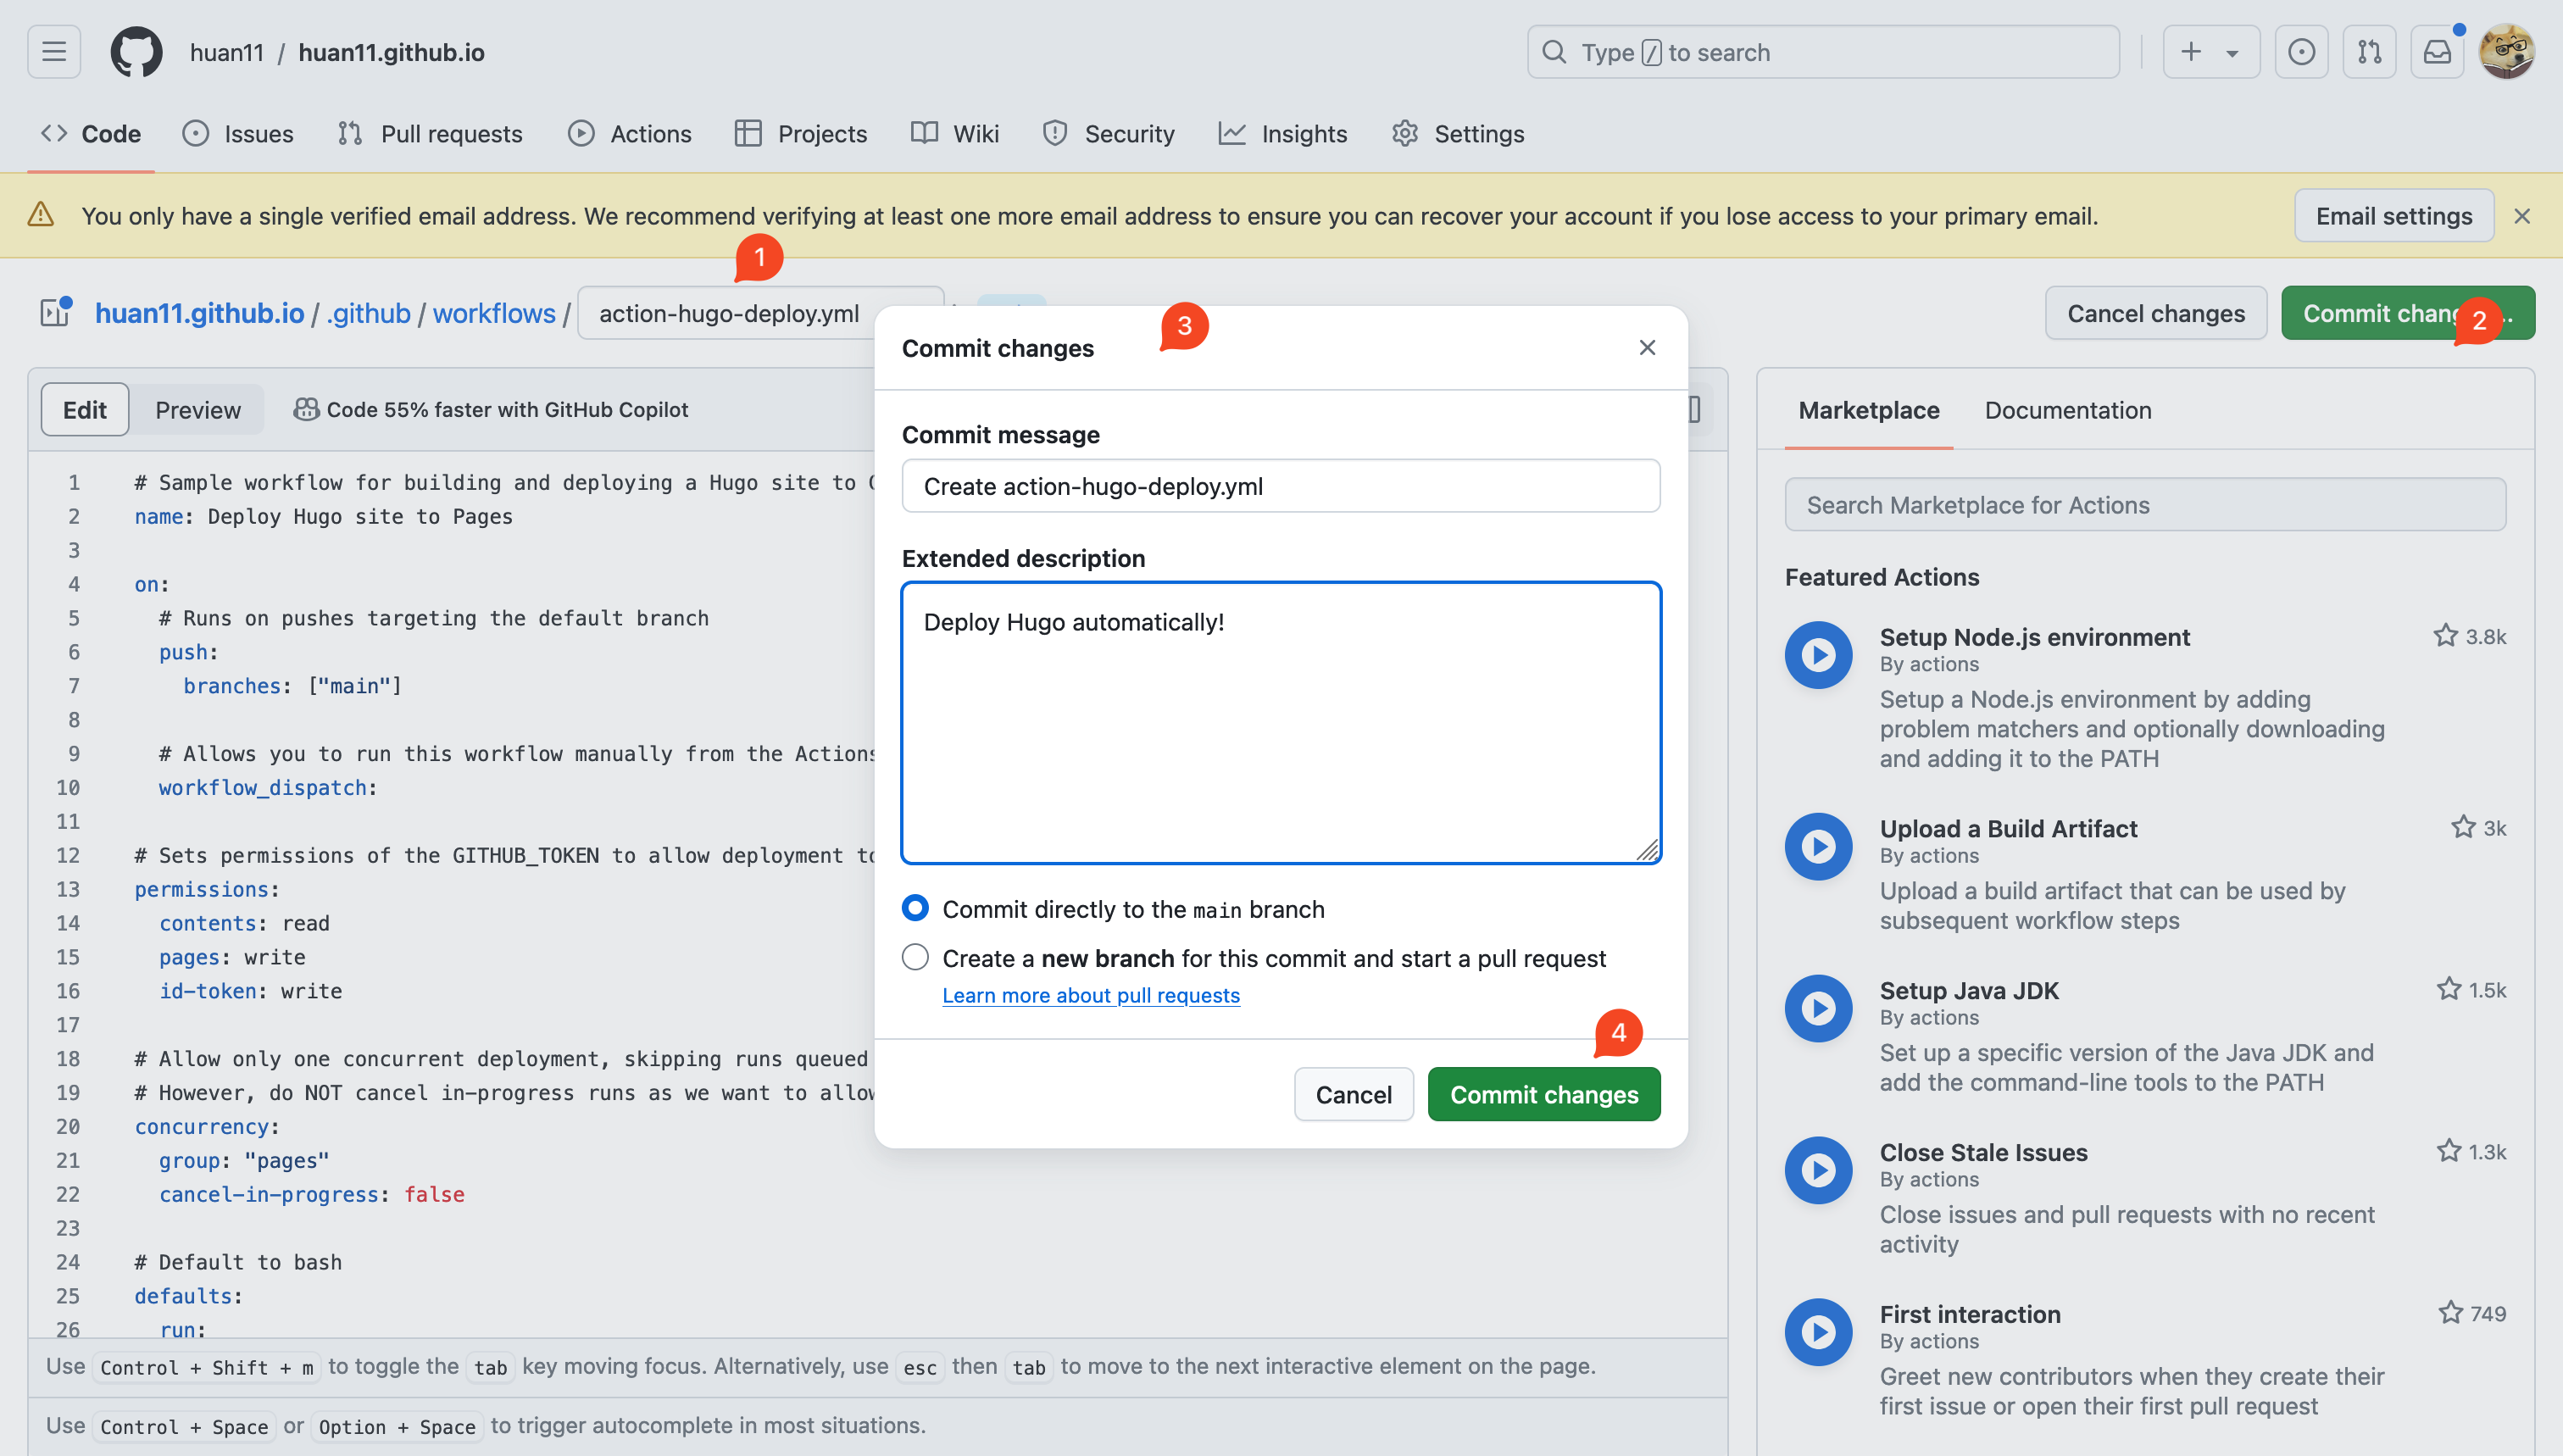2563x1456 pixels.
Task: Open the notifications inbox icon
Action: [2437, 52]
